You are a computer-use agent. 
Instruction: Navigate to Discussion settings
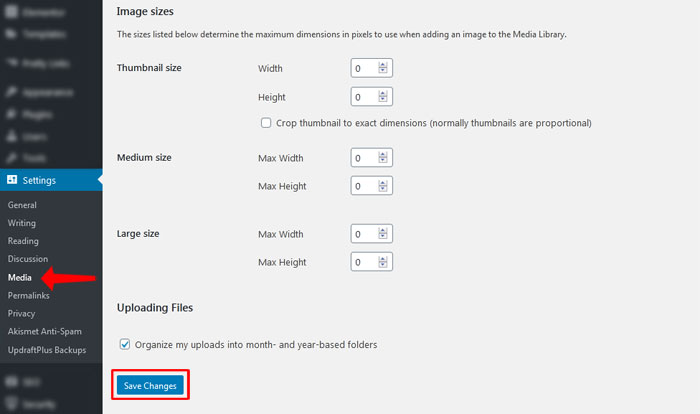pos(28,259)
